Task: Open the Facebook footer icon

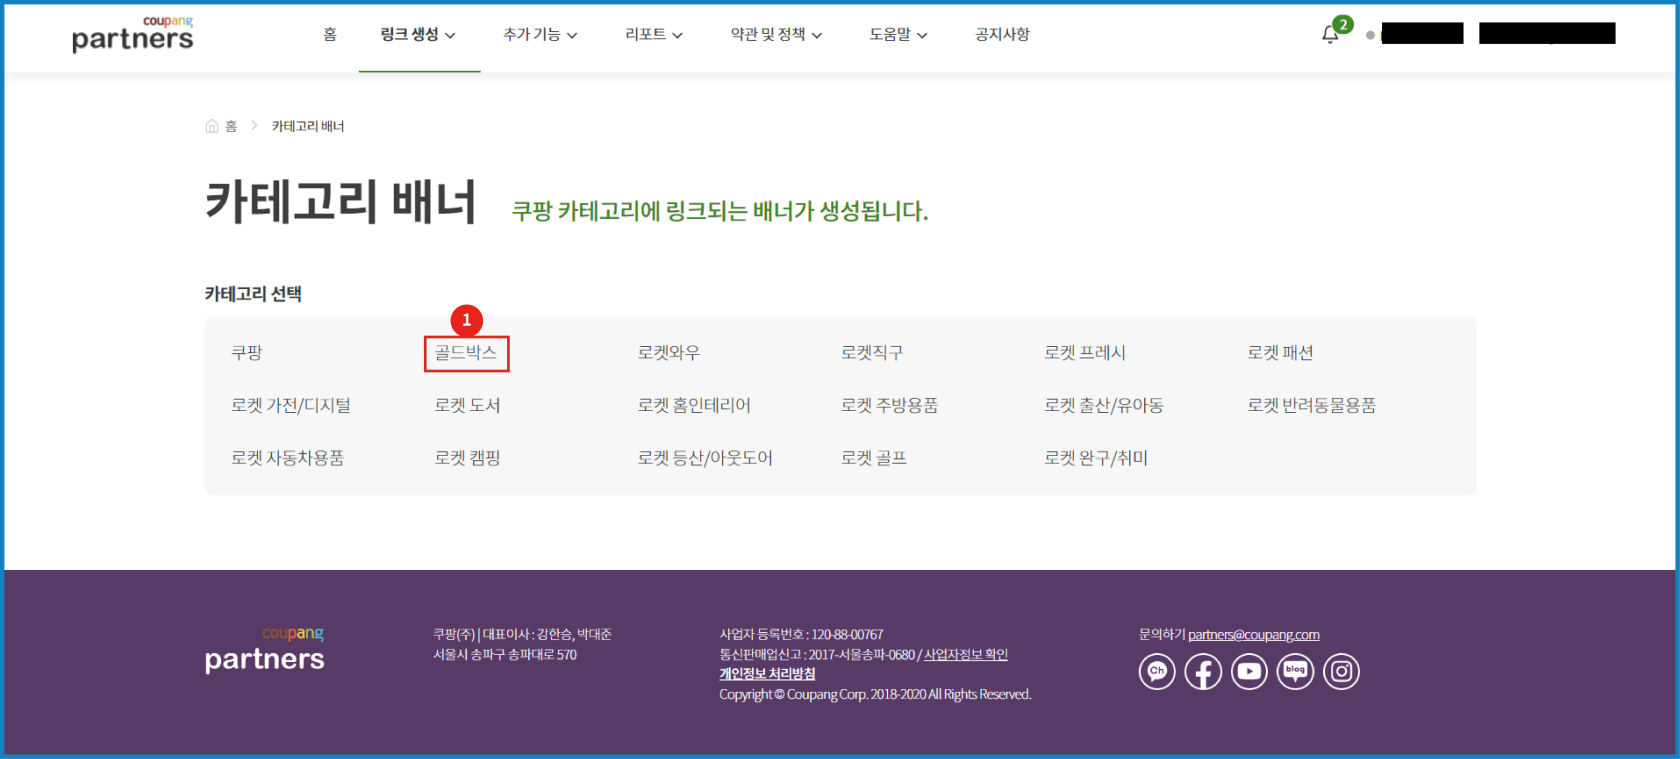Action: (1203, 671)
